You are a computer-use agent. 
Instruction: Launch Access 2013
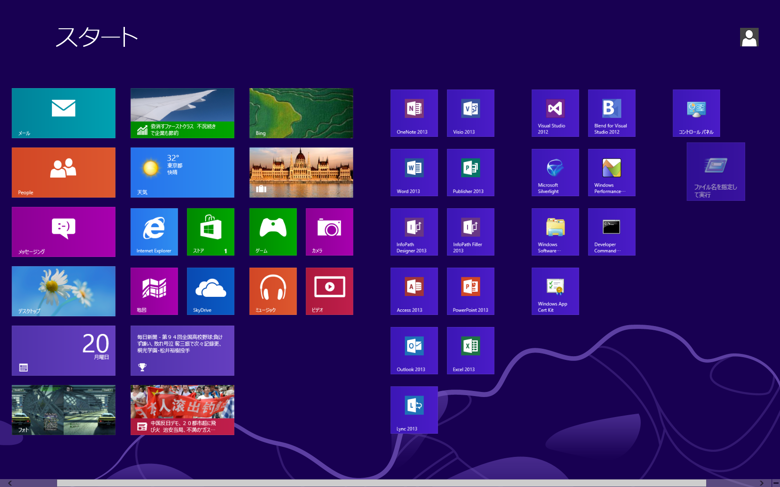click(x=414, y=292)
